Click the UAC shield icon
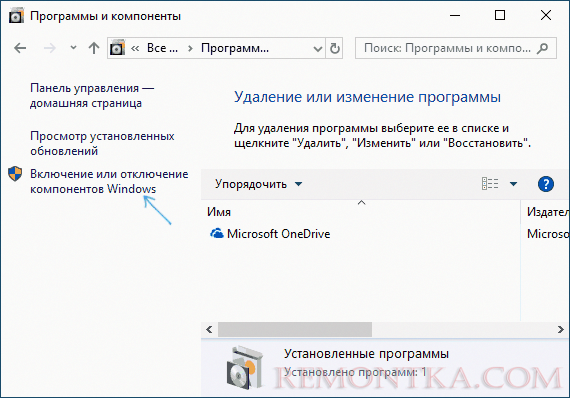Screen dimensions: 570x398 15,174
